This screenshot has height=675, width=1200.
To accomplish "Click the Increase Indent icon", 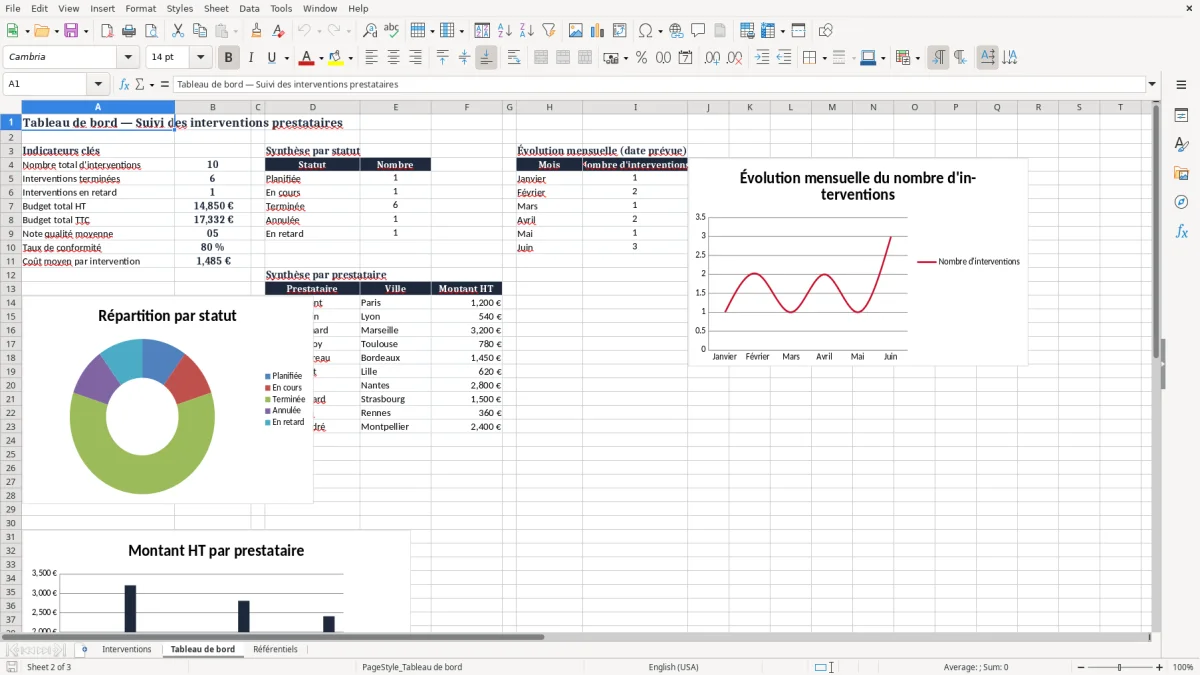I will coord(762,58).
